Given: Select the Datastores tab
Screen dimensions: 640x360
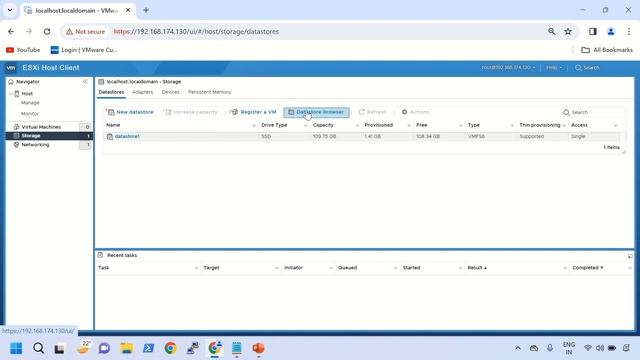Looking at the screenshot, I should (111, 92).
